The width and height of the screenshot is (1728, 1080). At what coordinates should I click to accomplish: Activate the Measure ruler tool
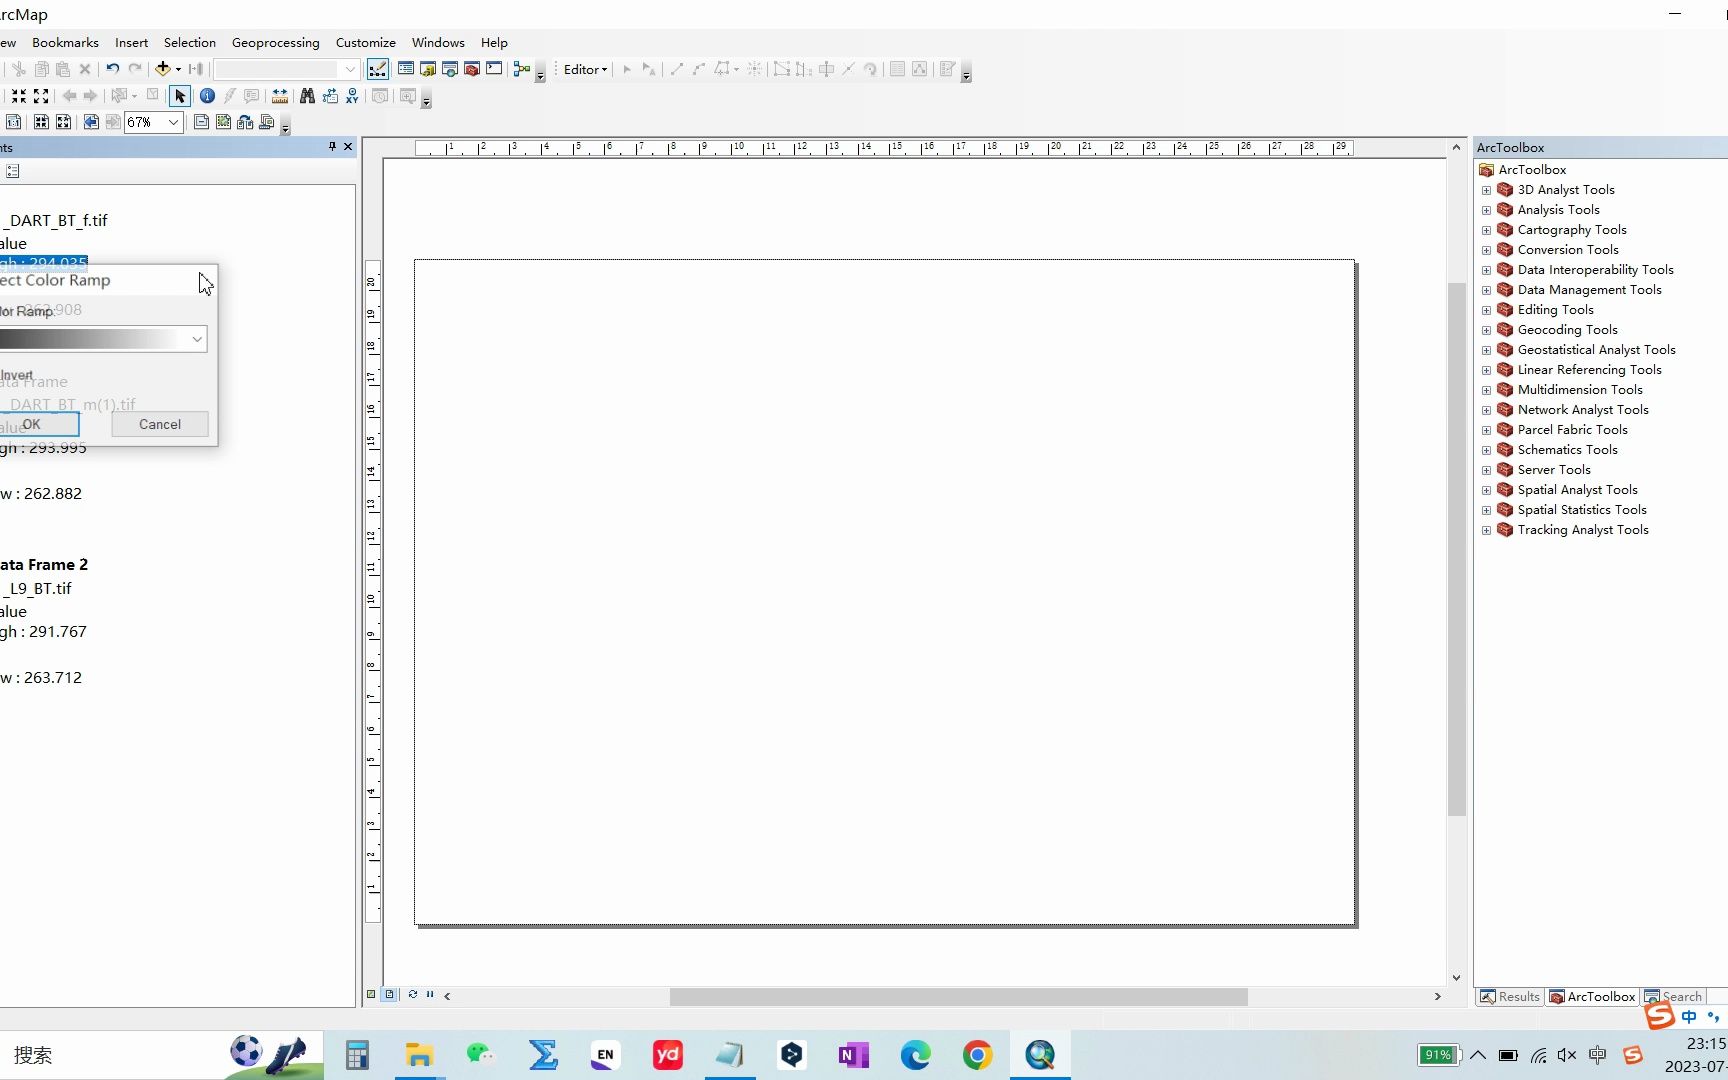(280, 96)
